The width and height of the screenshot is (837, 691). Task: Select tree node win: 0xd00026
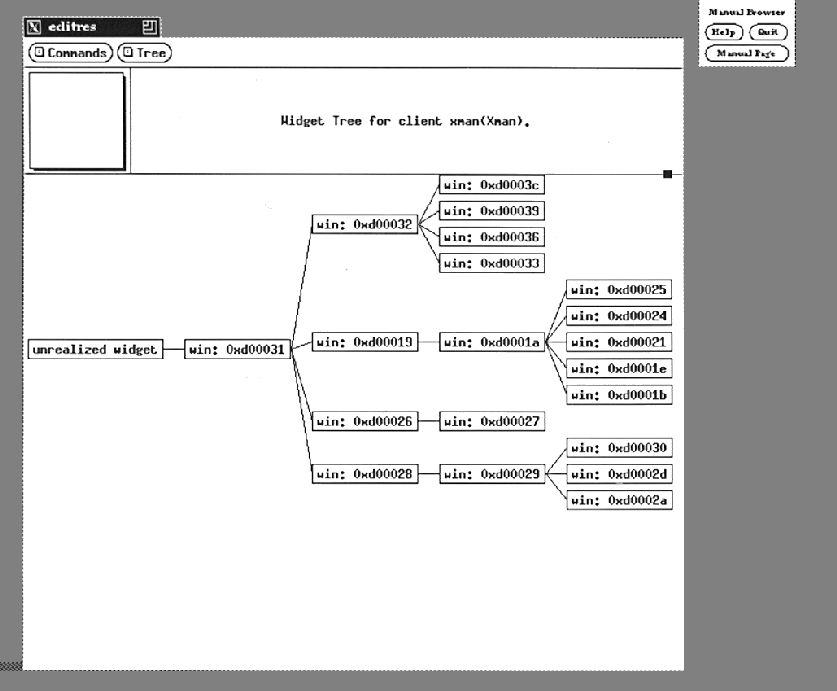click(365, 421)
